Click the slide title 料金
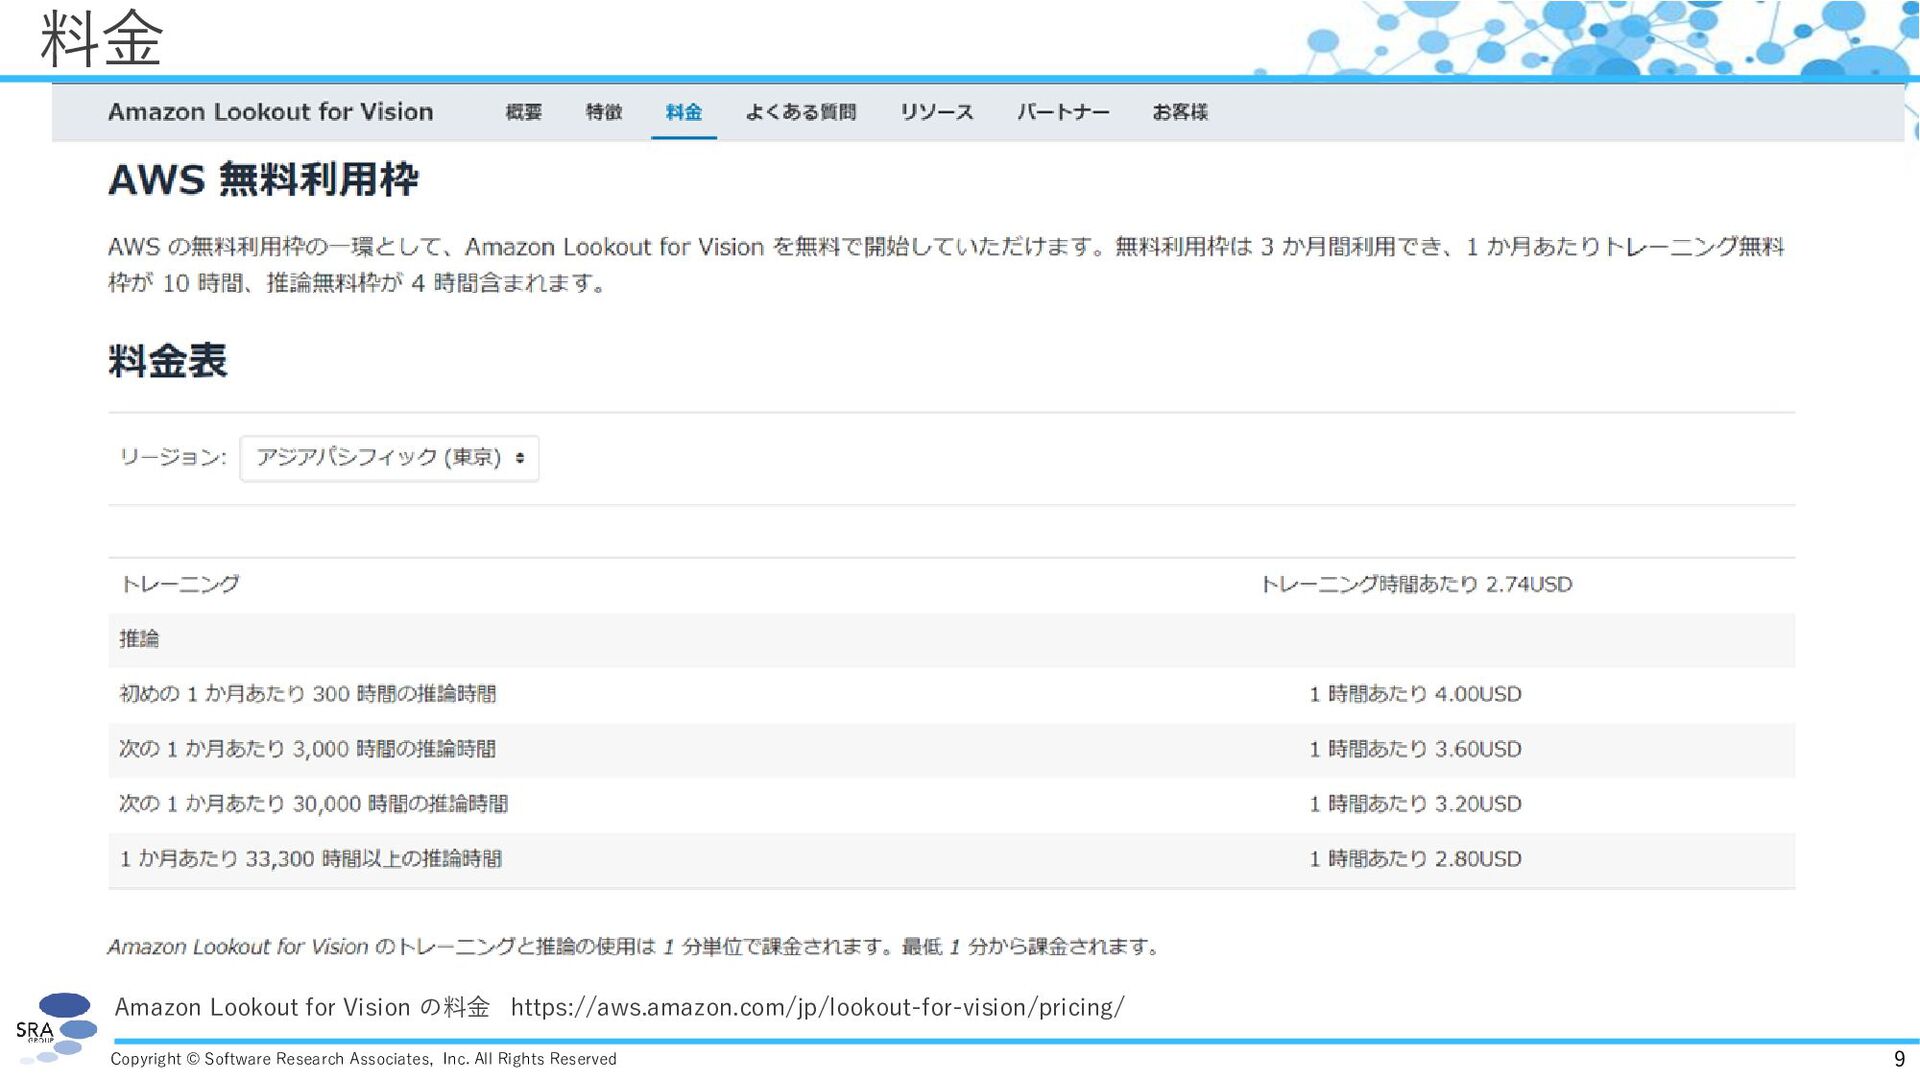 (101, 40)
